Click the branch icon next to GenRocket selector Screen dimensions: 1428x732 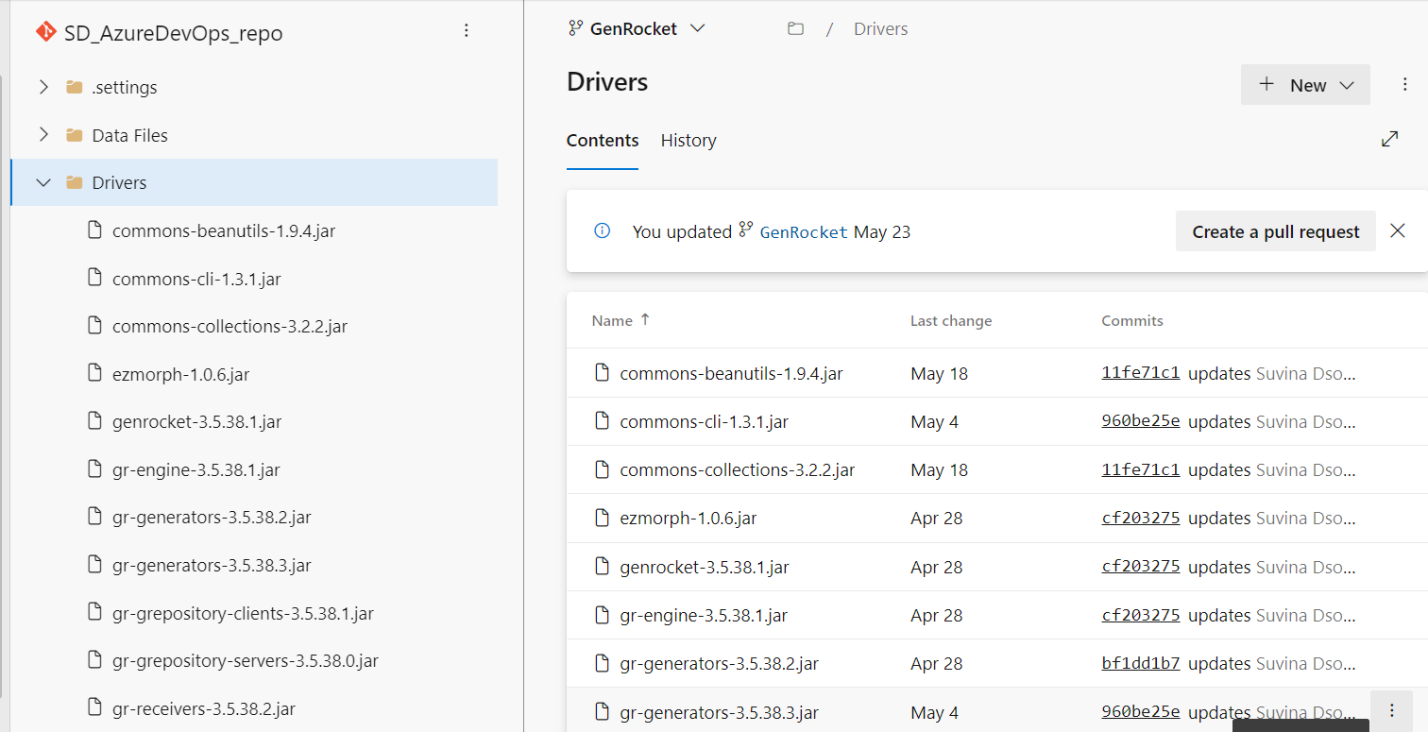575,29
